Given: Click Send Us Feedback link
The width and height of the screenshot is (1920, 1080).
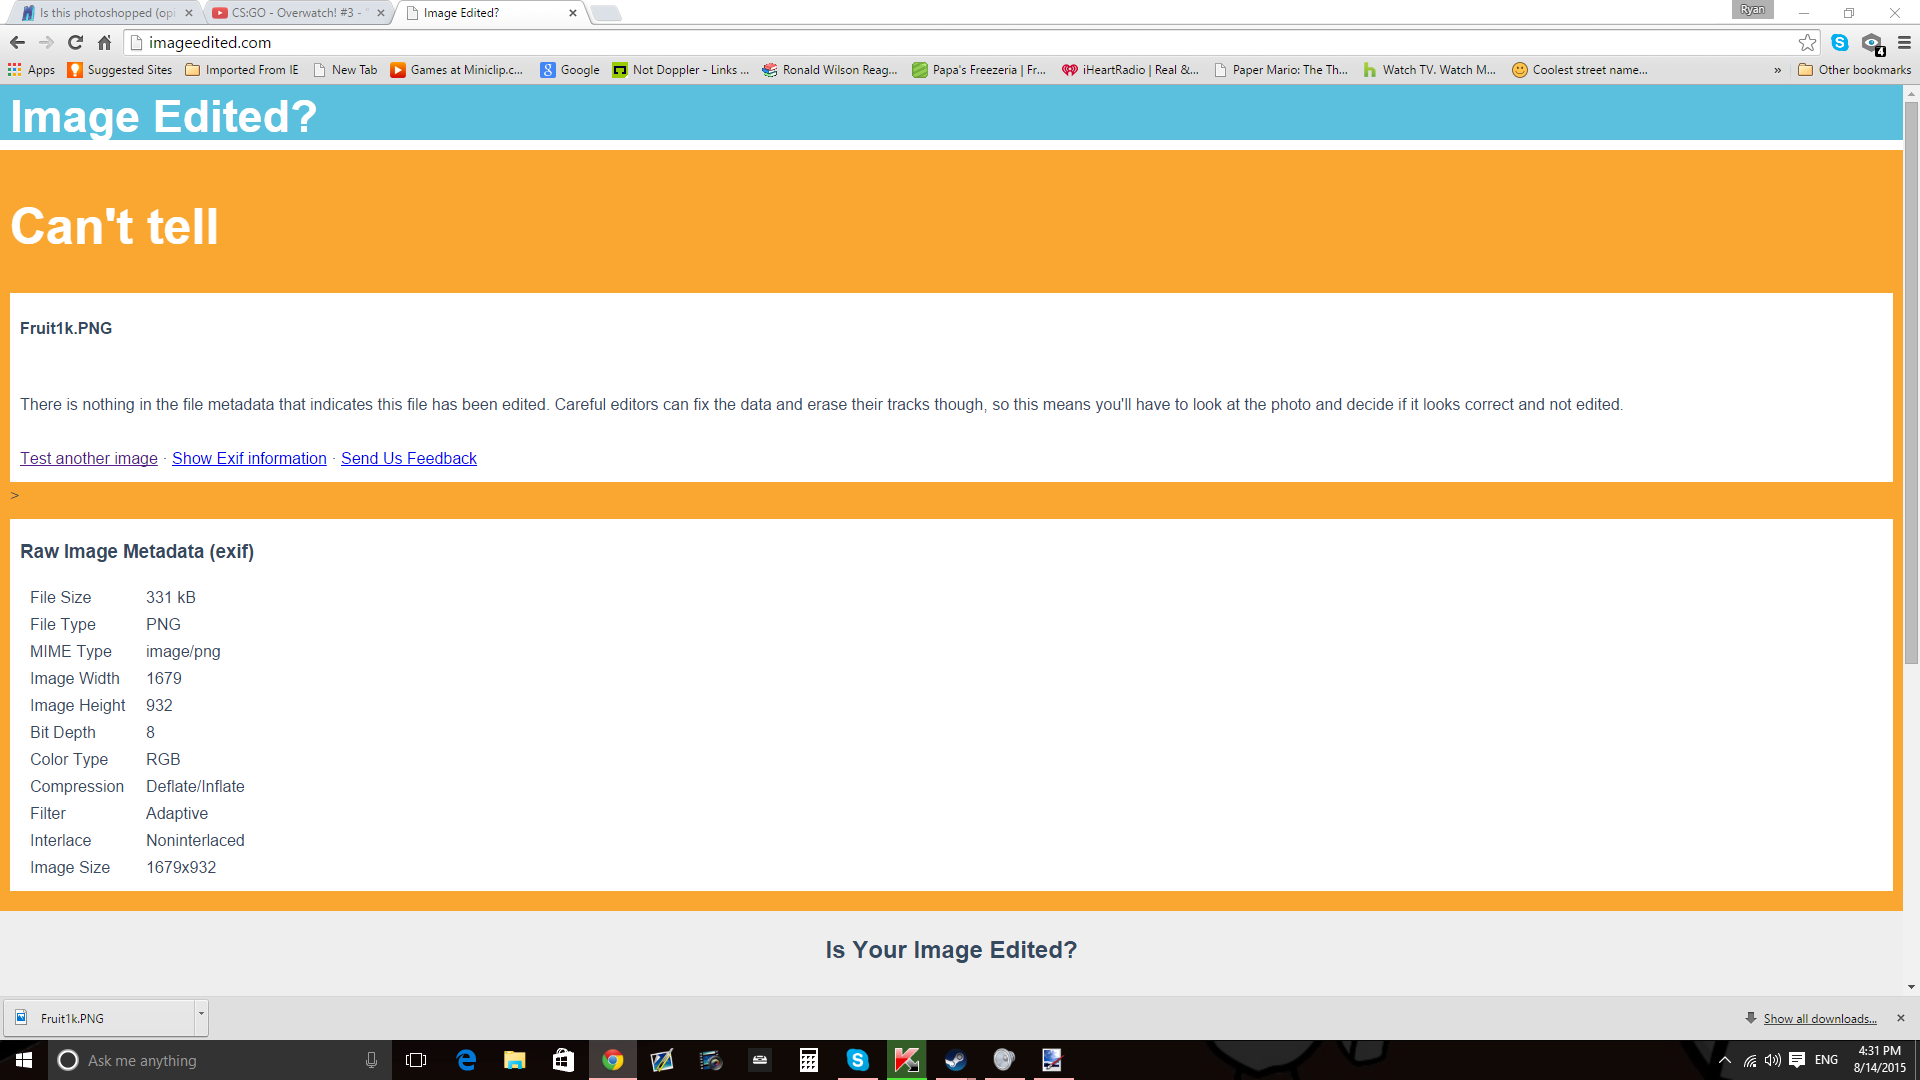Looking at the screenshot, I should tap(408, 458).
